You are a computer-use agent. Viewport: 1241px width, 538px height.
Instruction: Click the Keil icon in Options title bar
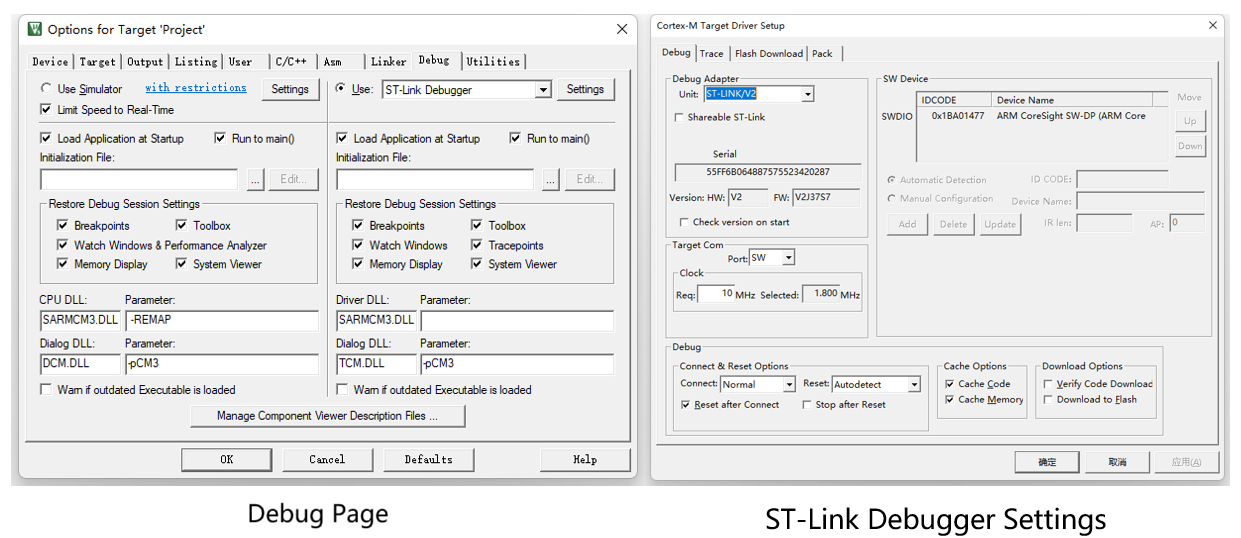point(34,29)
